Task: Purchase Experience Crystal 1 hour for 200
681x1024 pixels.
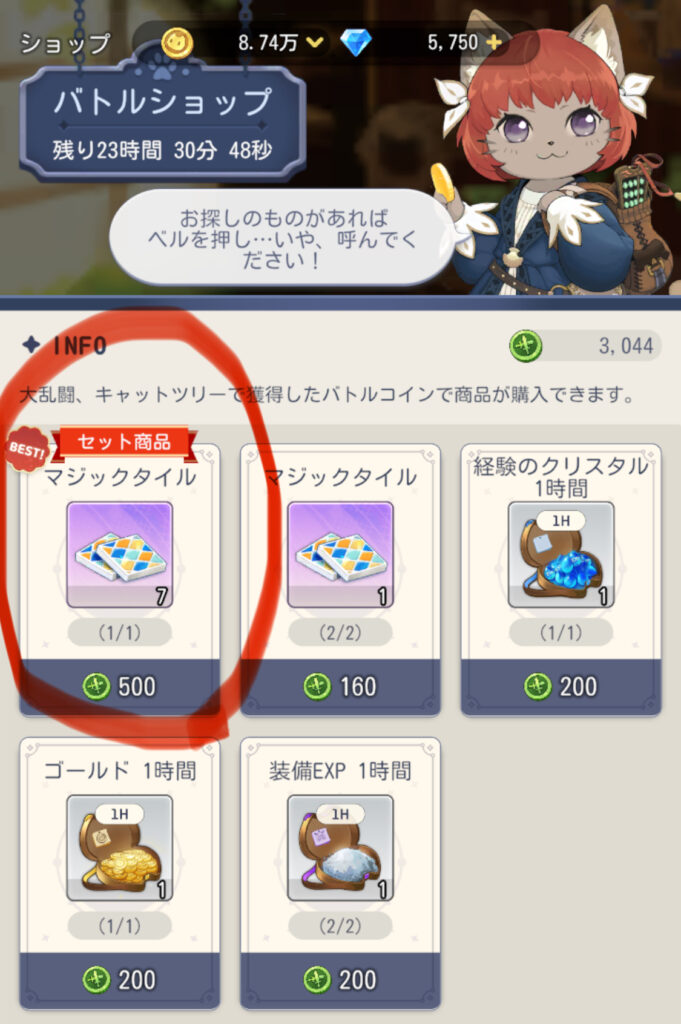Action: (x=561, y=686)
